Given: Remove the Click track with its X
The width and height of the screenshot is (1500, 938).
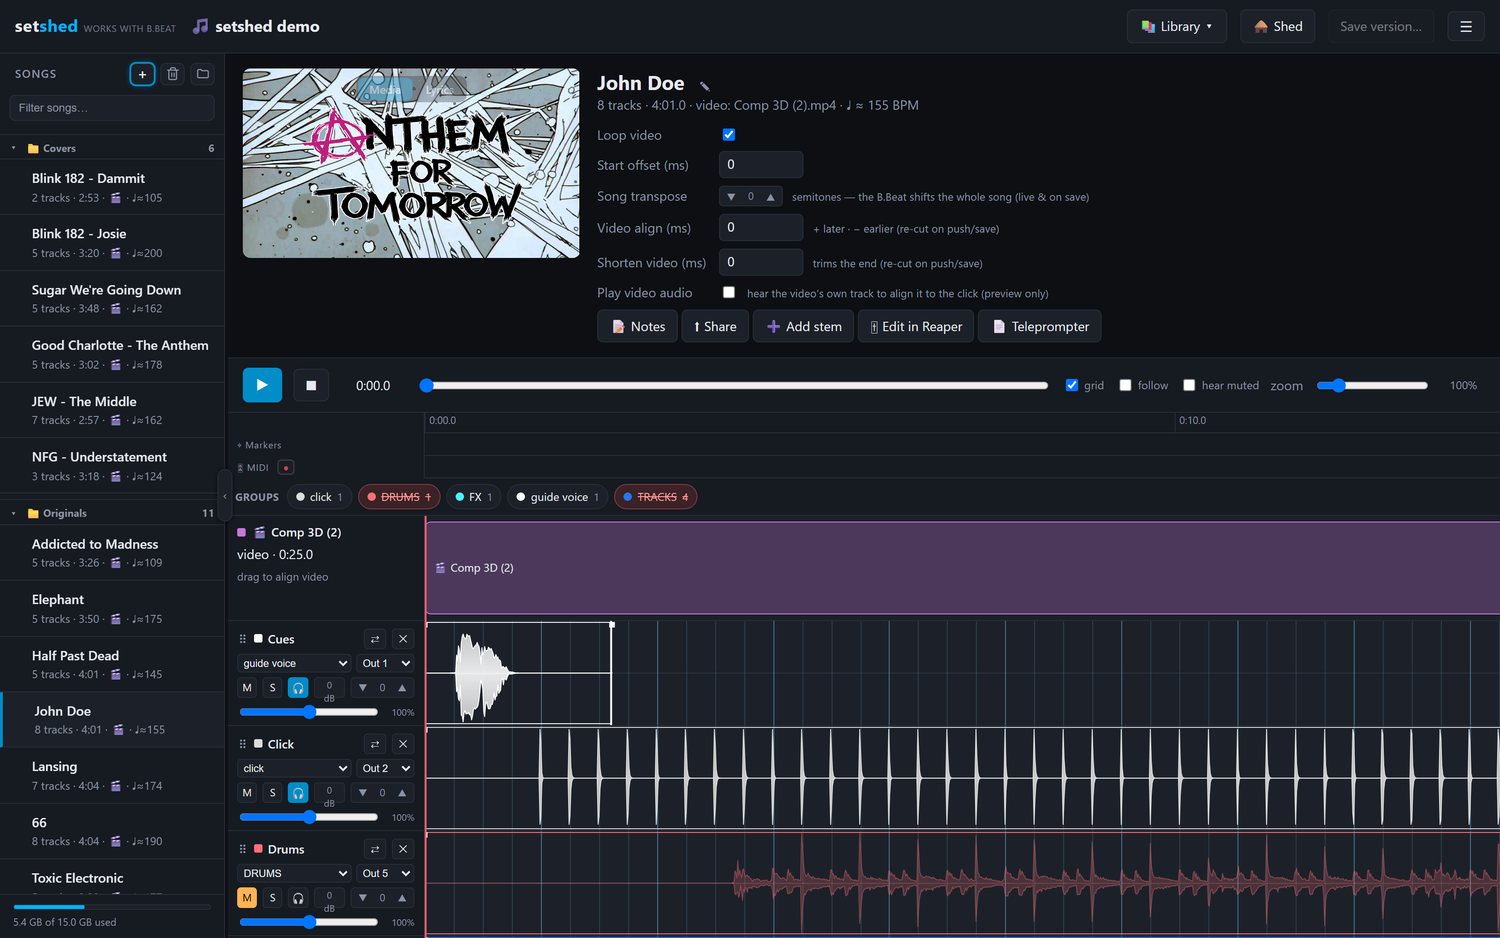Looking at the screenshot, I should coord(403,744).
